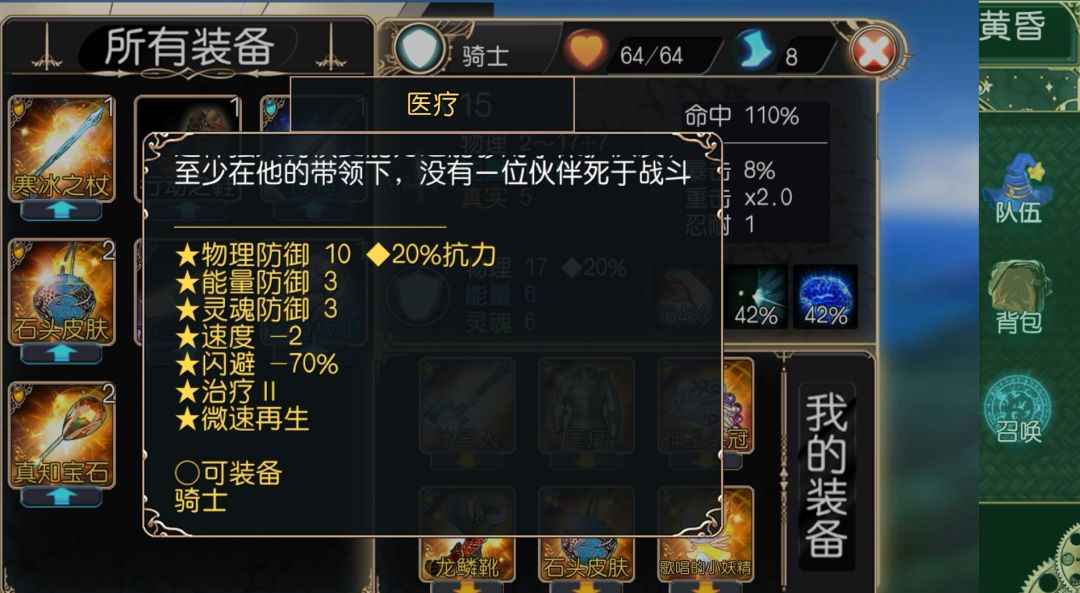Select the 寒冰之杖 equipment card

click(62, 148)
